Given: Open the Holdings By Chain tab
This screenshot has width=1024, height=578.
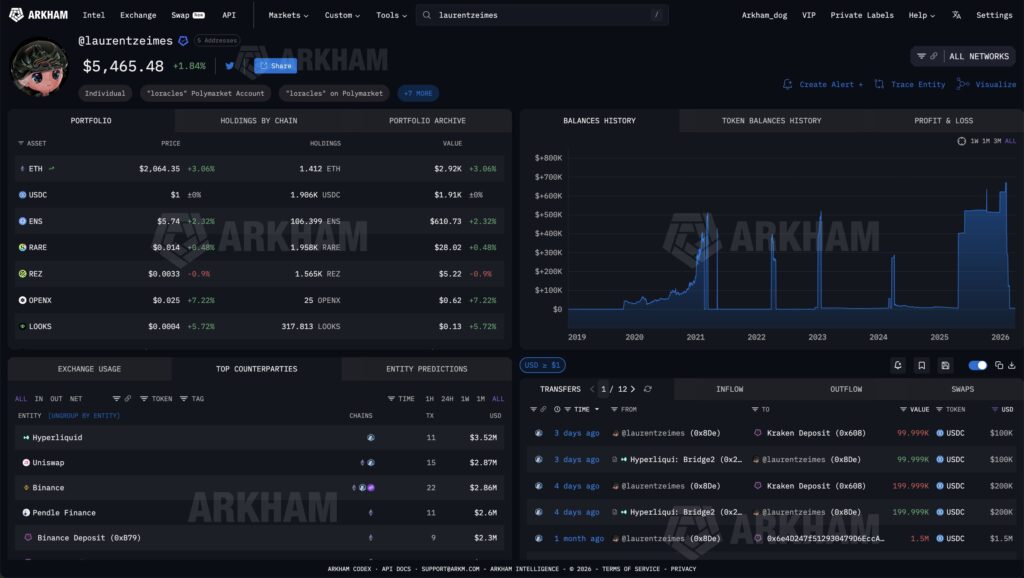Looking at the screenshot, I should [259, 121].
